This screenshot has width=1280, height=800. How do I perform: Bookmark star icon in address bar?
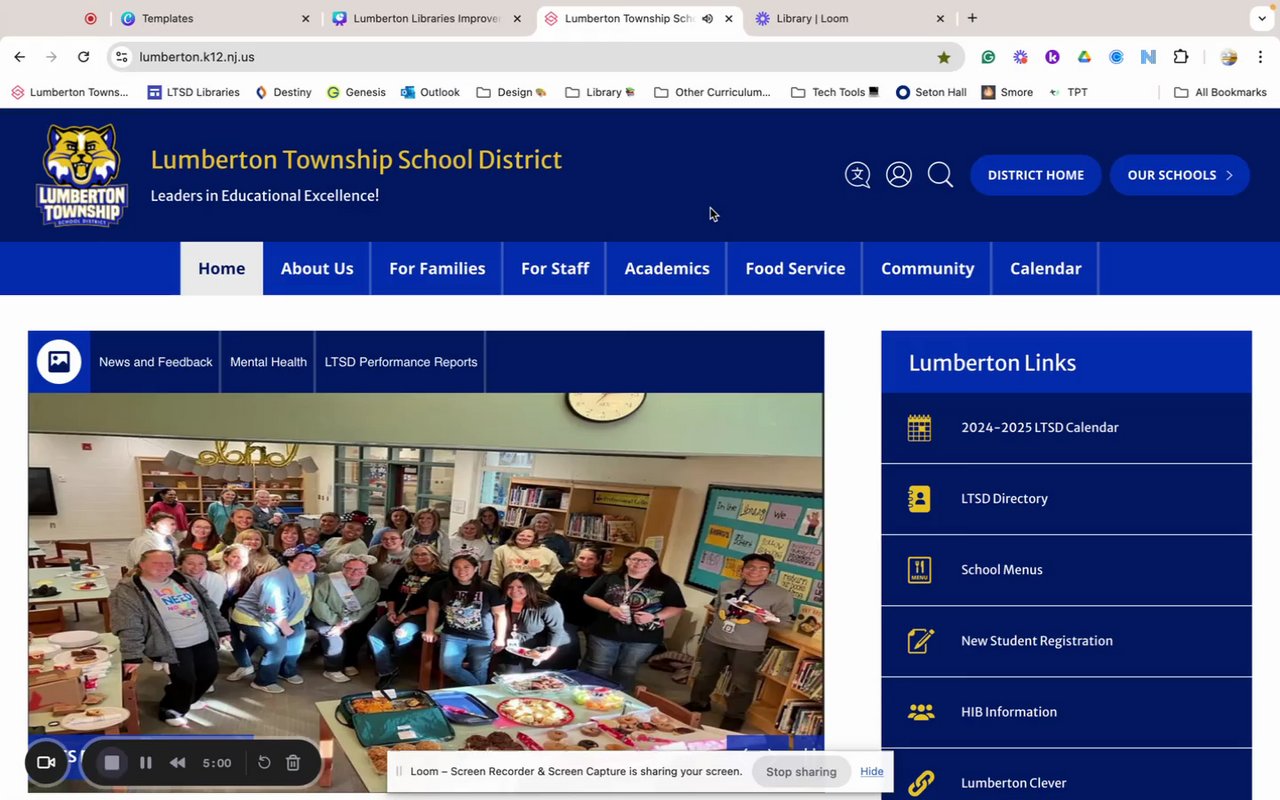(x=944, y=57)
